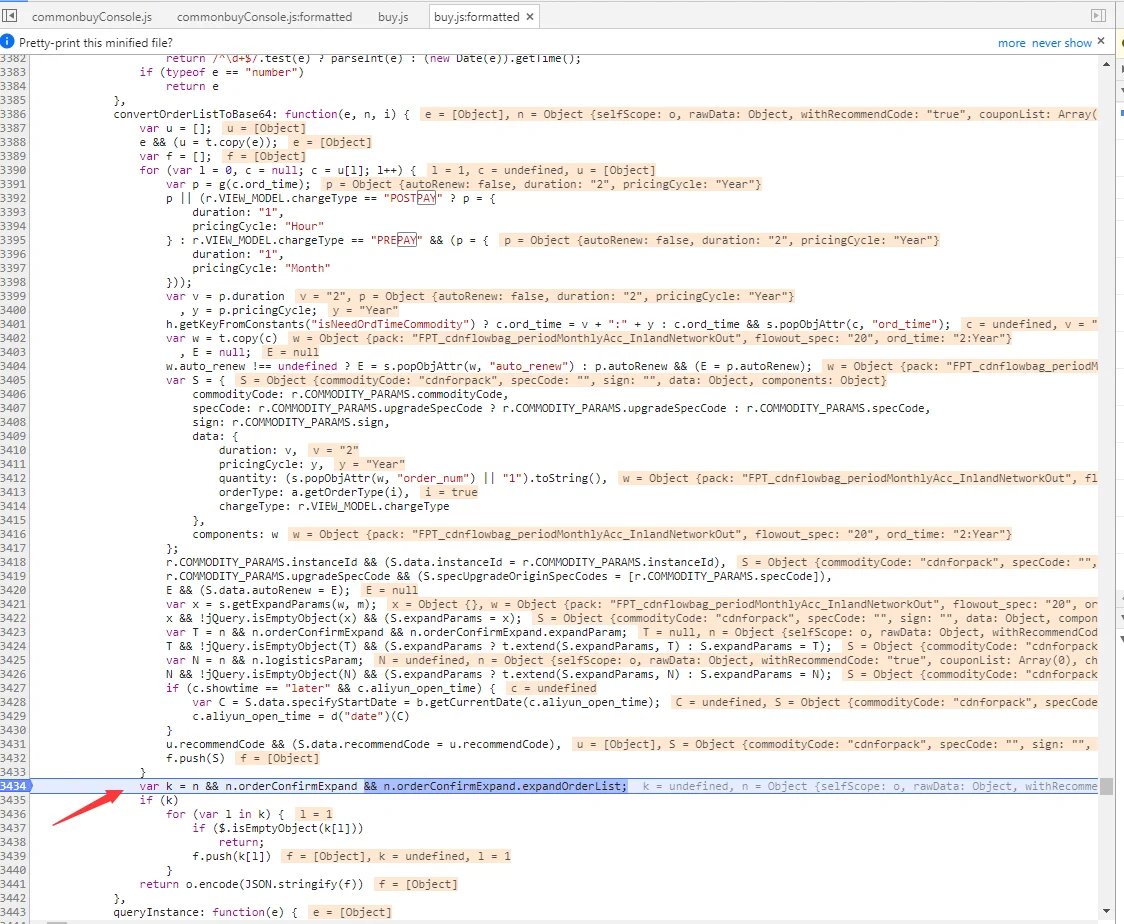This screenshot has width=1124, height=924.
Task: Click 'e = [Object]' inline value on line 3443
Action: pyautogui.click(x=352, y=913)
